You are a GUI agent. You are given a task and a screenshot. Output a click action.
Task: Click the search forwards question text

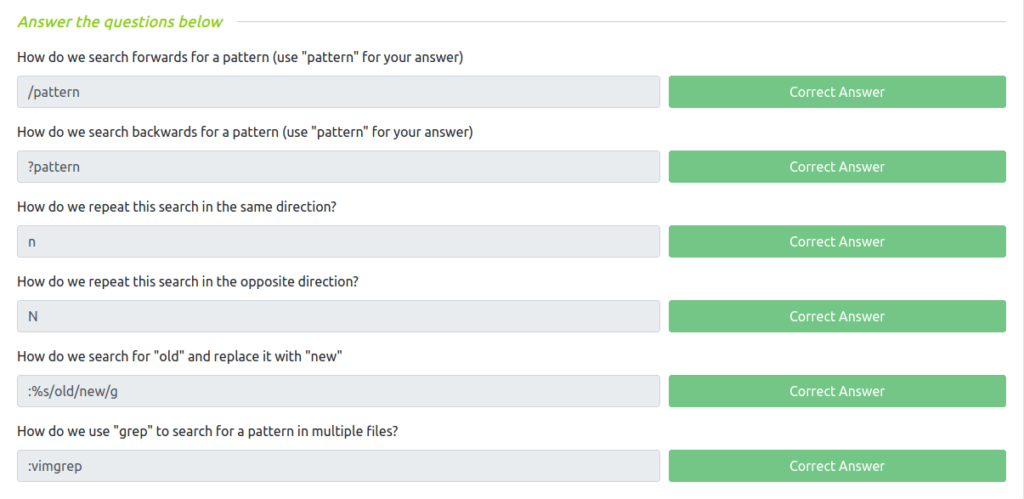coord(240,57)
